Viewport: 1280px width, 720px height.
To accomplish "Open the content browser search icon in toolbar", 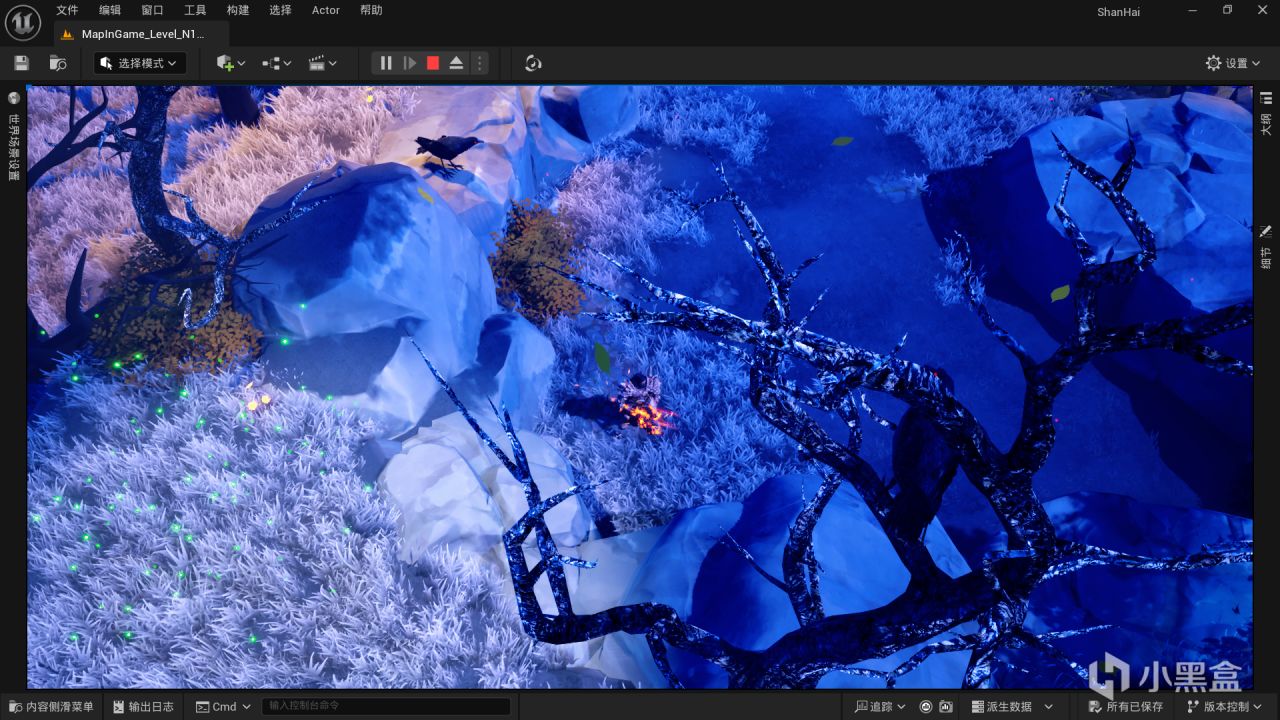I will click(x=58, y=63).
